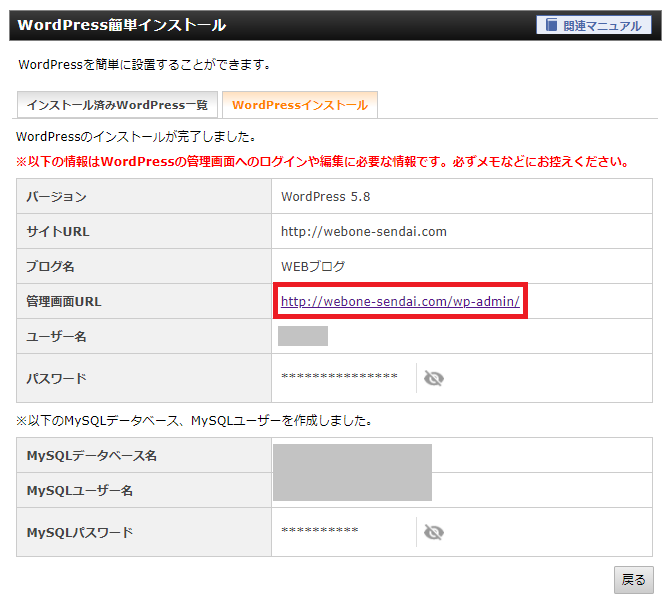Click the WordPressのインストールが完了しました message
This screenshot has width=665, height=607.
click(x=136, y=137)
